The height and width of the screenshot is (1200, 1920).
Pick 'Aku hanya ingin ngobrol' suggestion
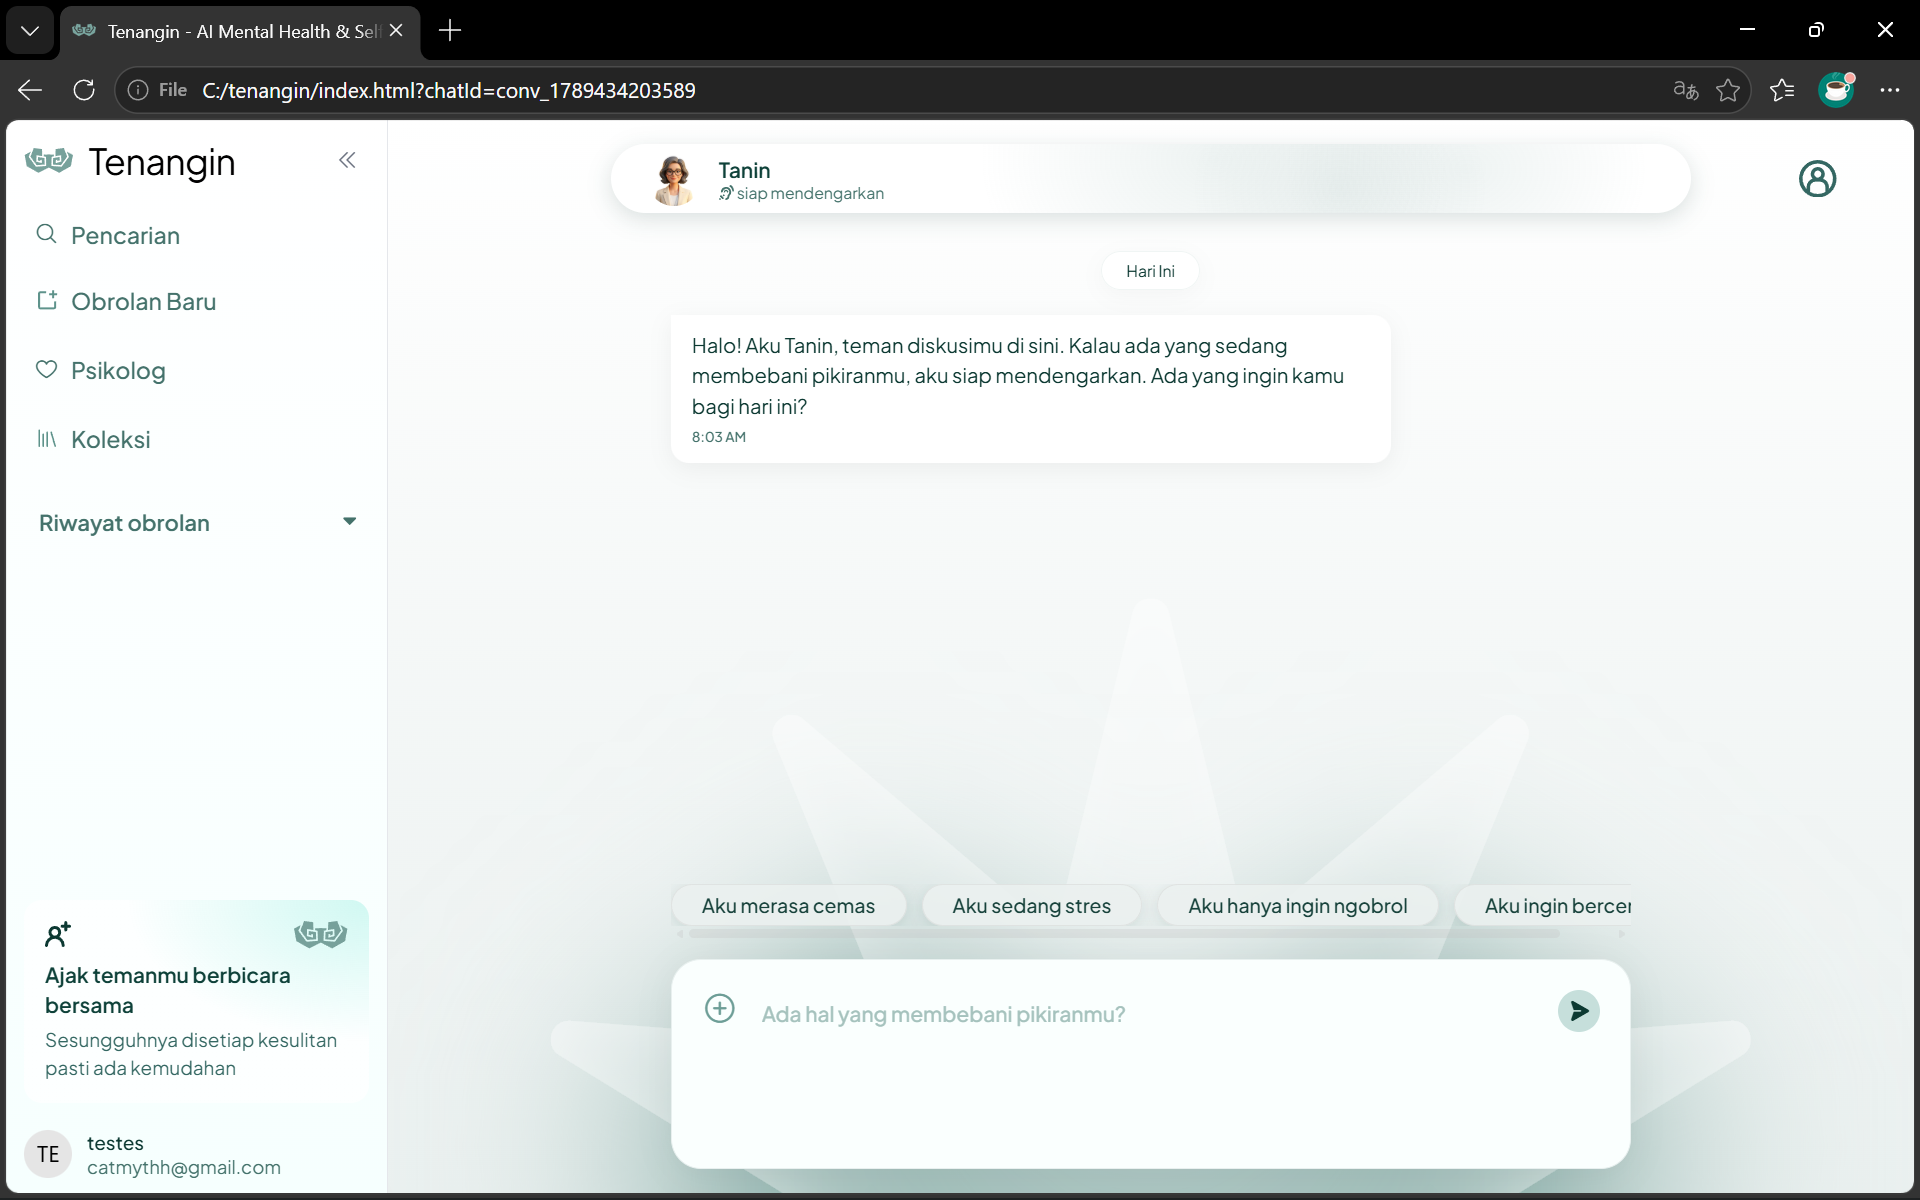[1297, 906]
